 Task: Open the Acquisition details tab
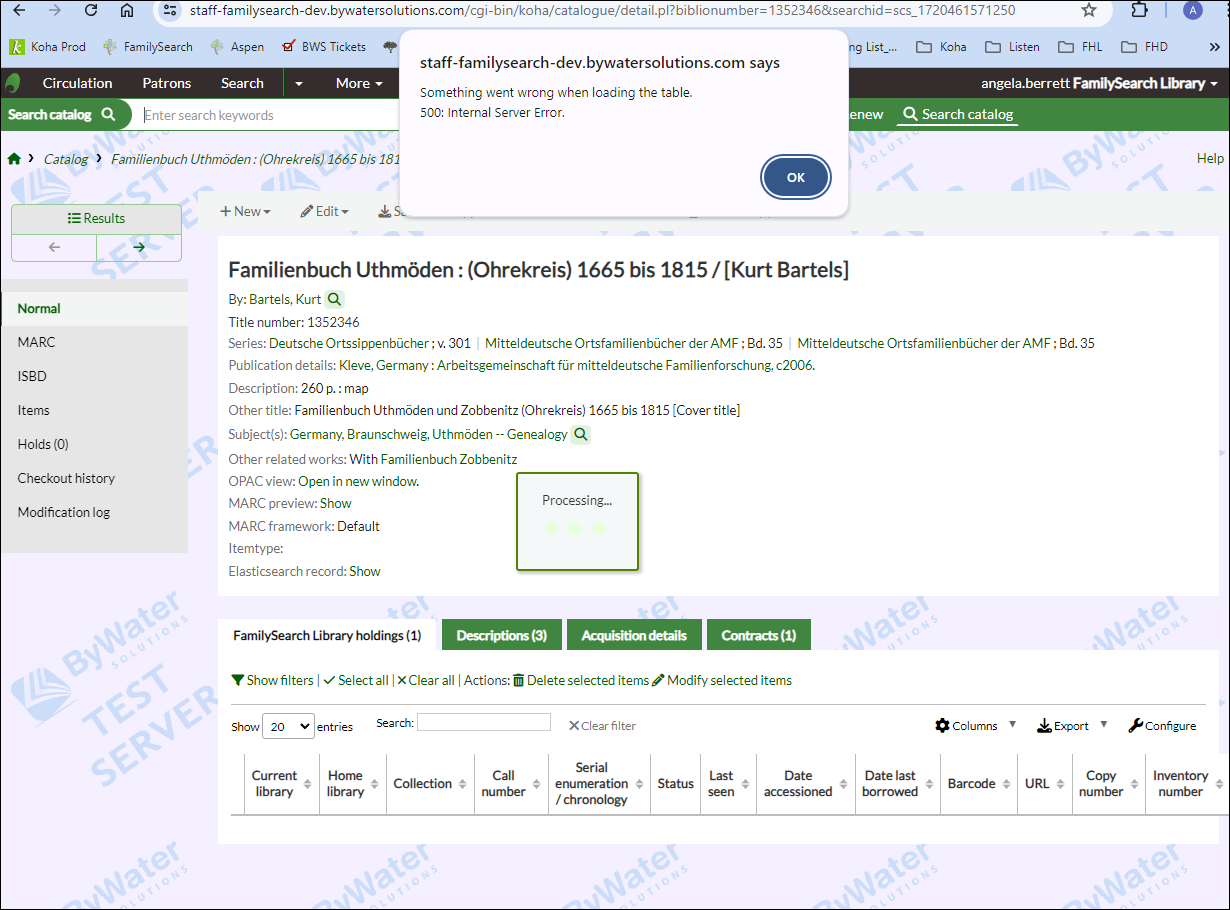pos(634,635)
